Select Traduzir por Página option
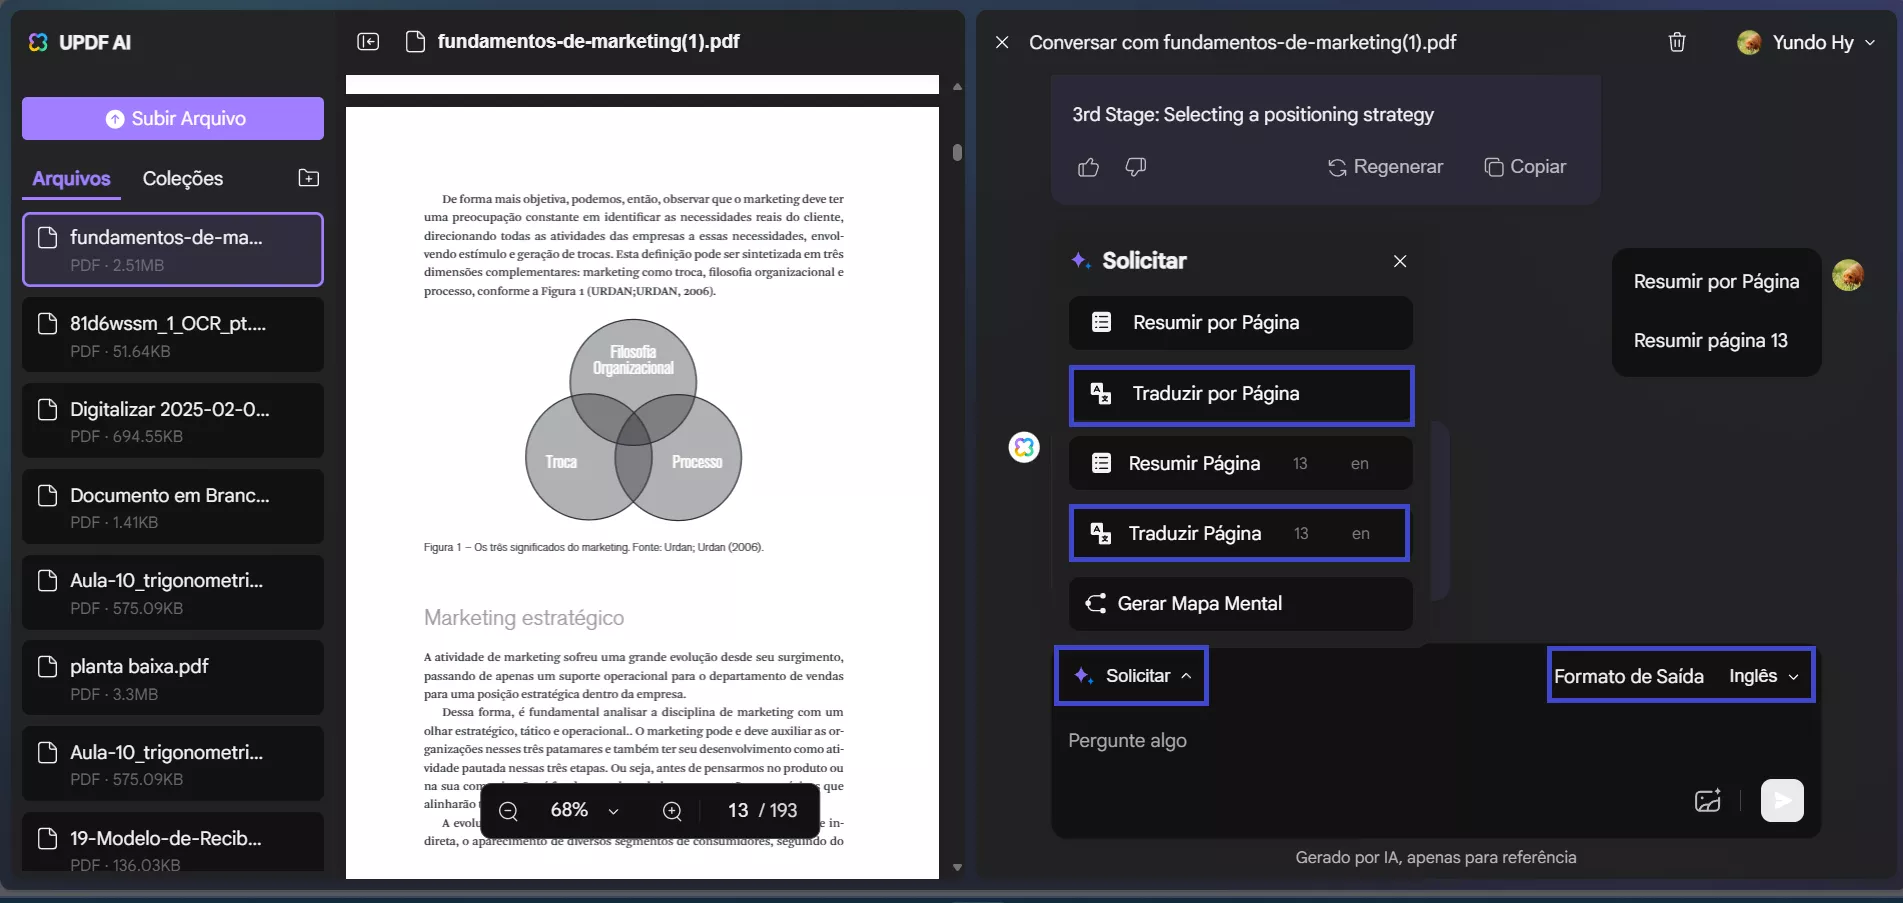This screenshot has height=903, width=1903. pos(1241,394)
